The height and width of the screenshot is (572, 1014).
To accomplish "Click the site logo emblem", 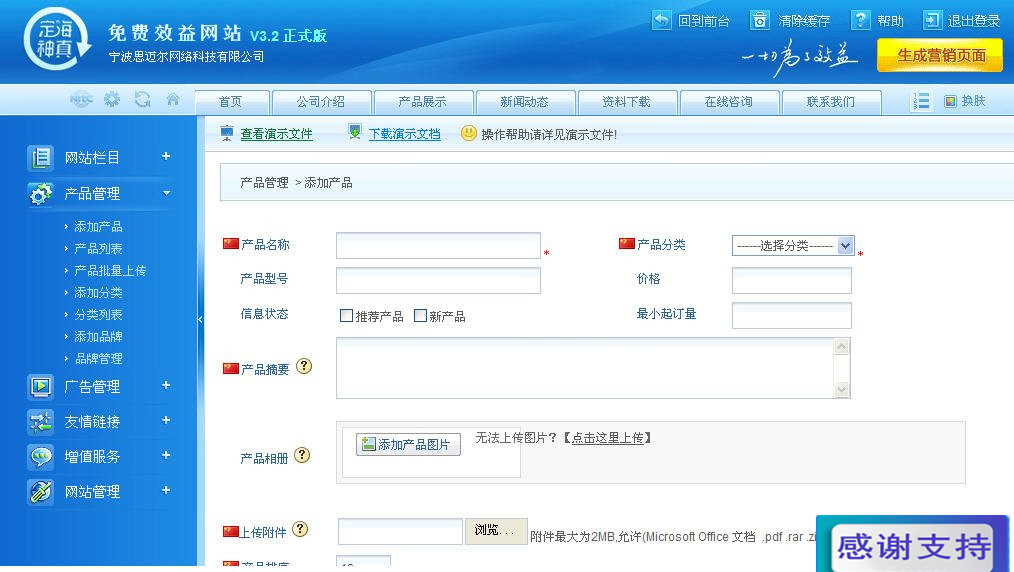I will coord(56,39).
